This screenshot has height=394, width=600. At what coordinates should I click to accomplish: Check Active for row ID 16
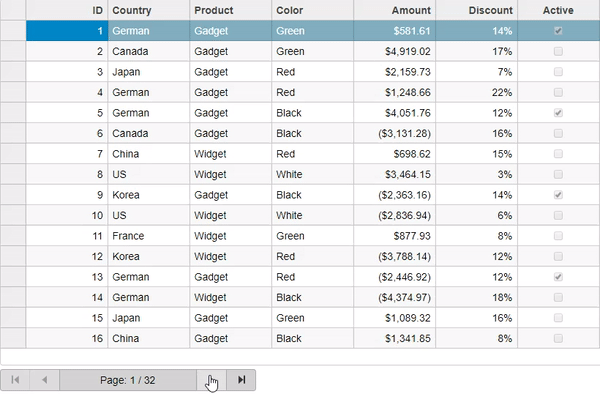point(558,338)
